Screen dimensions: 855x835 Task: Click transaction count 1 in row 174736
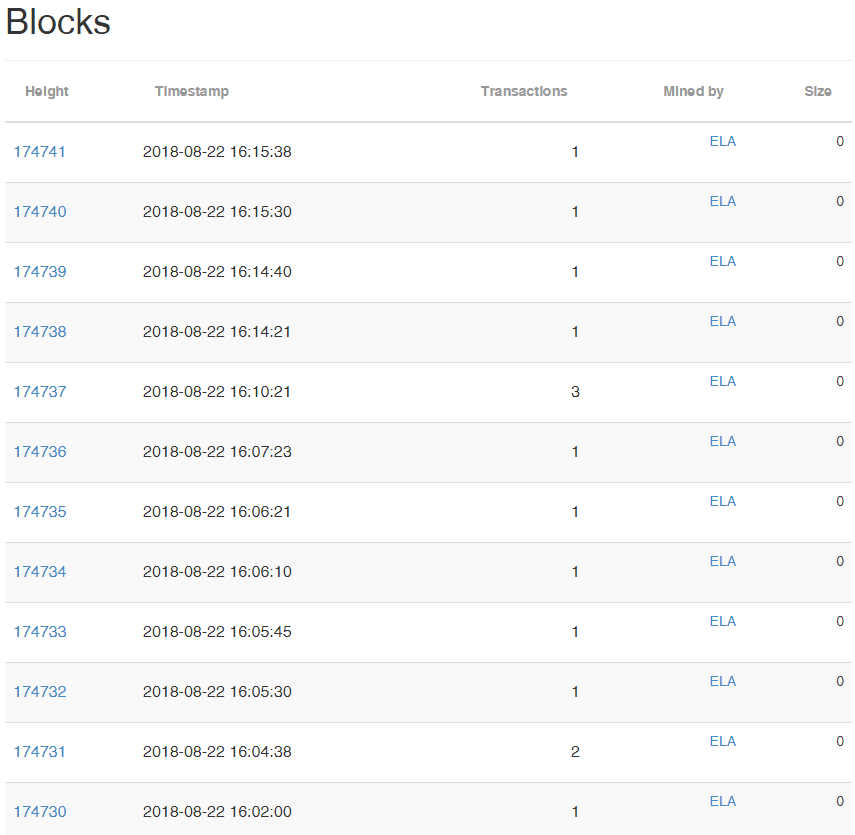[x=575, y=452]
